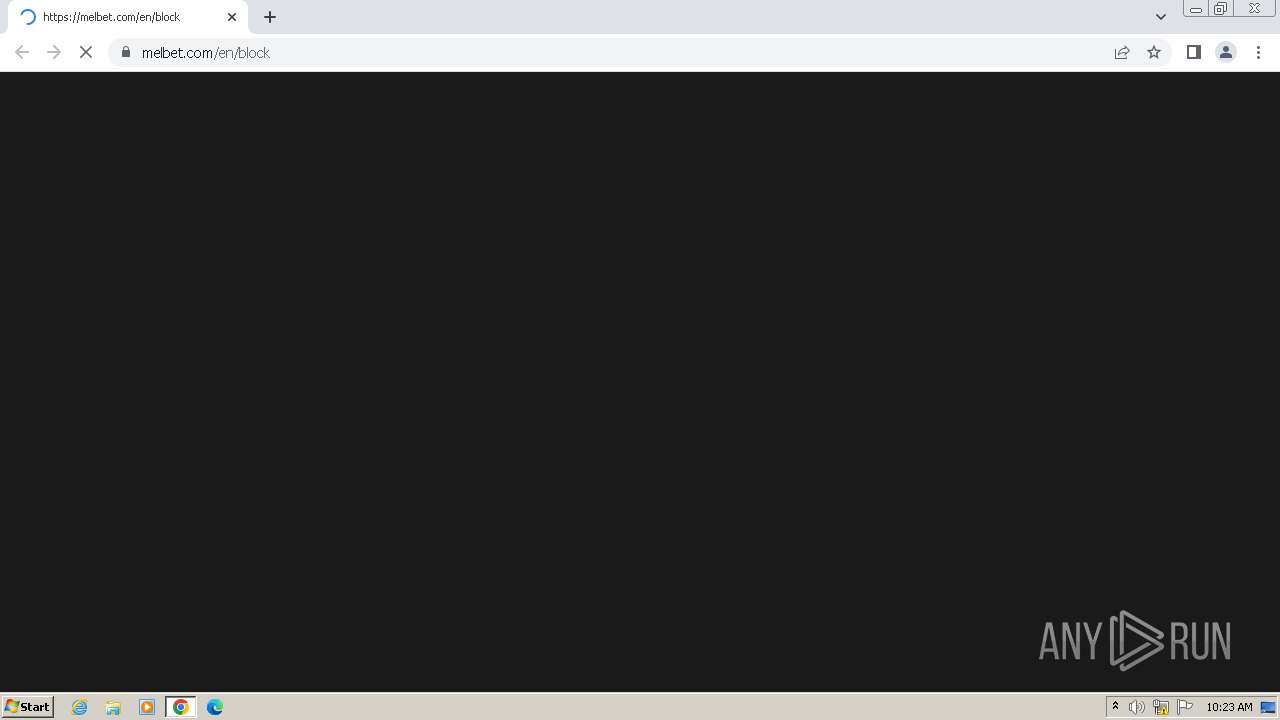Screen dimensions: 1280x720
Task: Select the melbet.com/en/block tab
Action: 127,17
